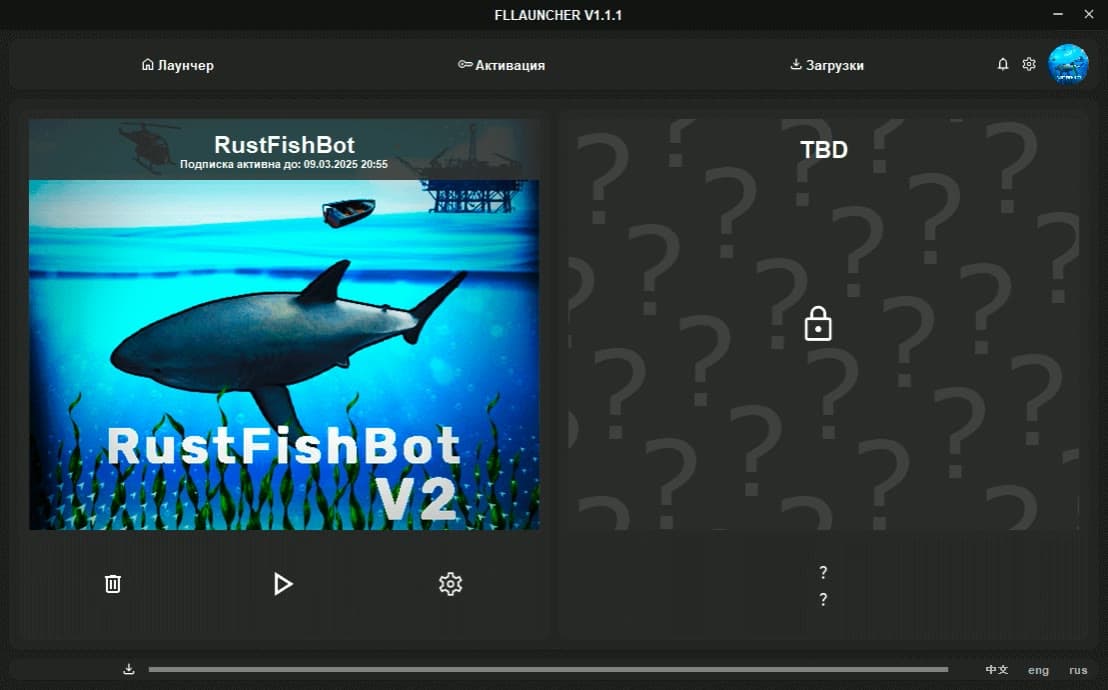Screen dimensions: 1108x690
Task: Click the download icon next to the progress bar
Action: [129, 668]
